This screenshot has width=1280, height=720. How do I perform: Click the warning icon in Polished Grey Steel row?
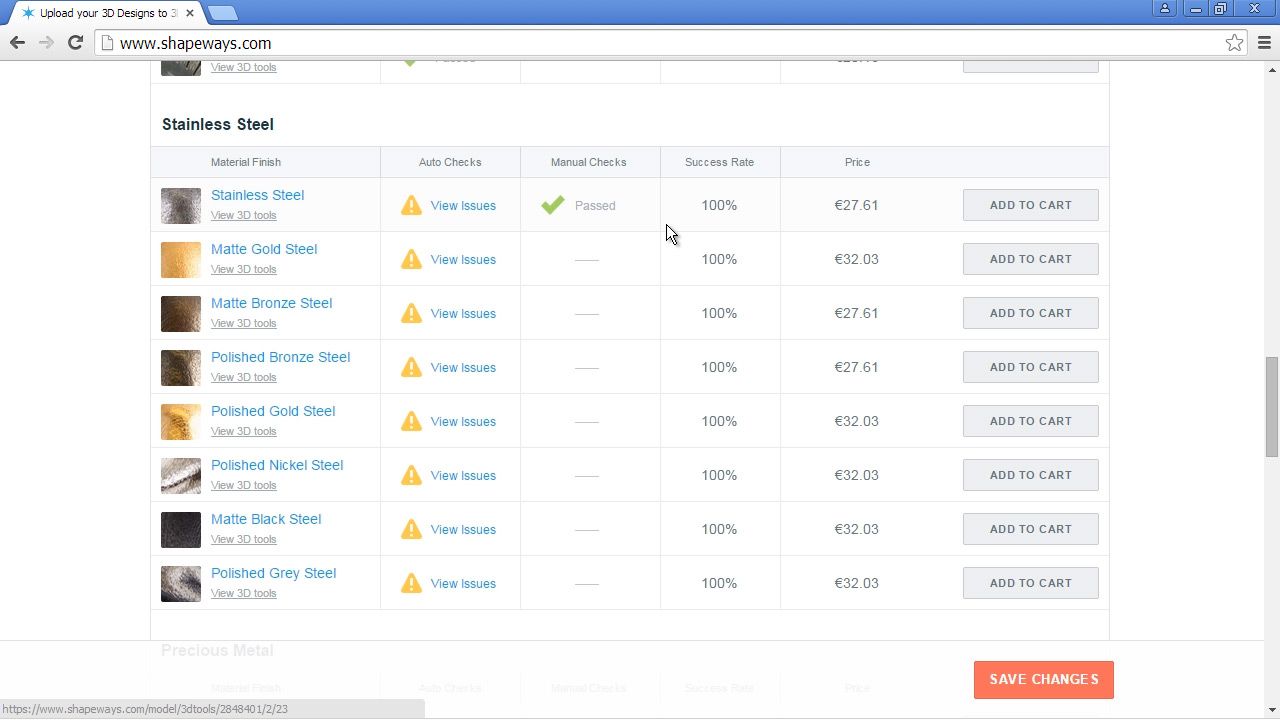pos(411,583)
